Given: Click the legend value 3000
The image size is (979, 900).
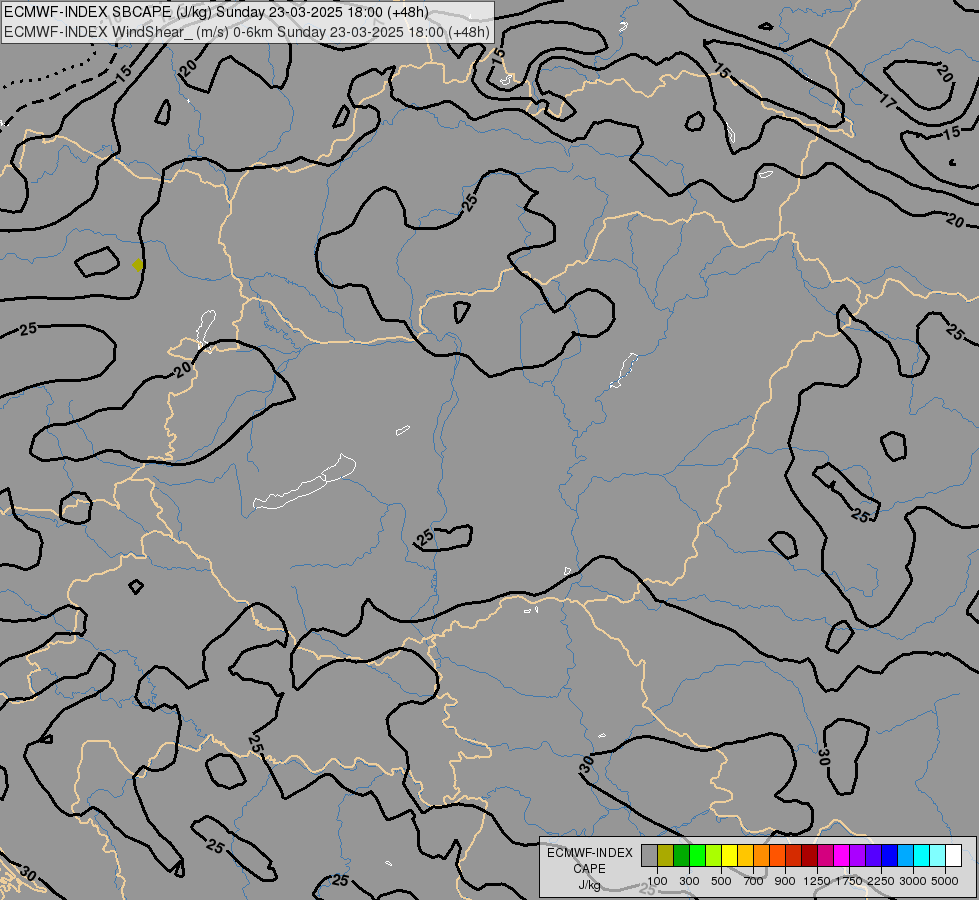Looking at the screenshot, I should click(913, 881).
